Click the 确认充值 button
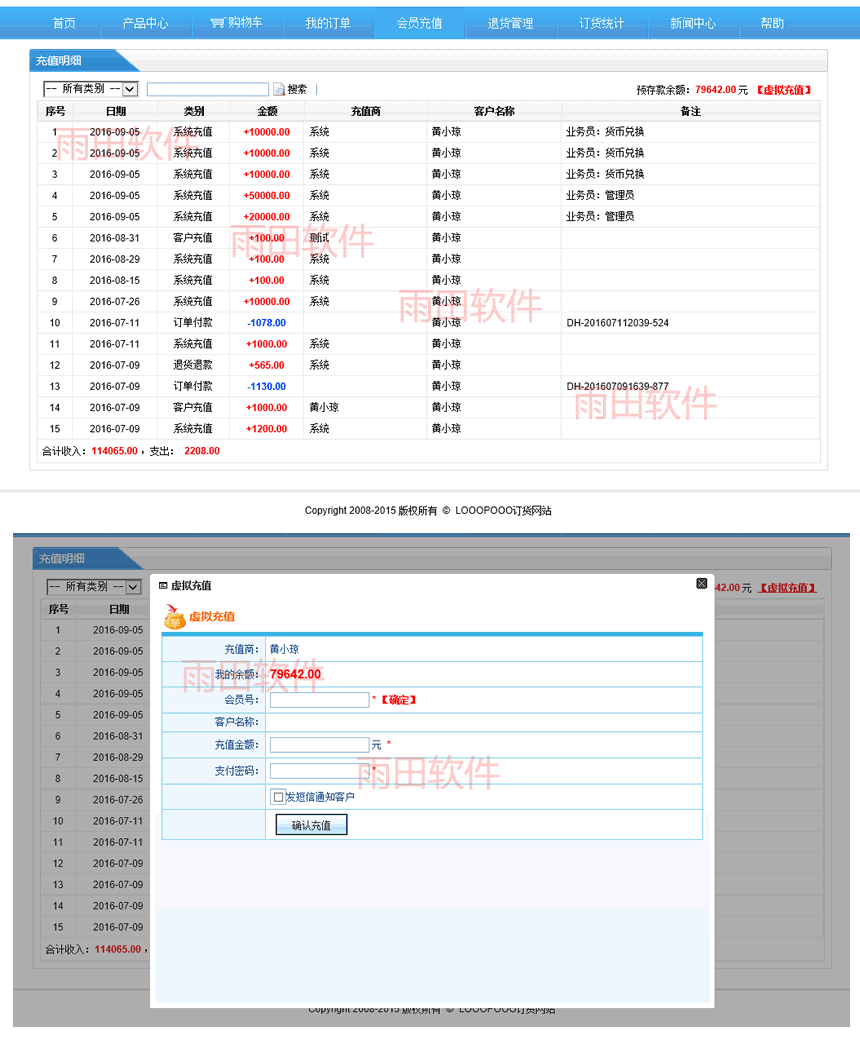This screenshot has width=860, height=1040. click(311, 825)
